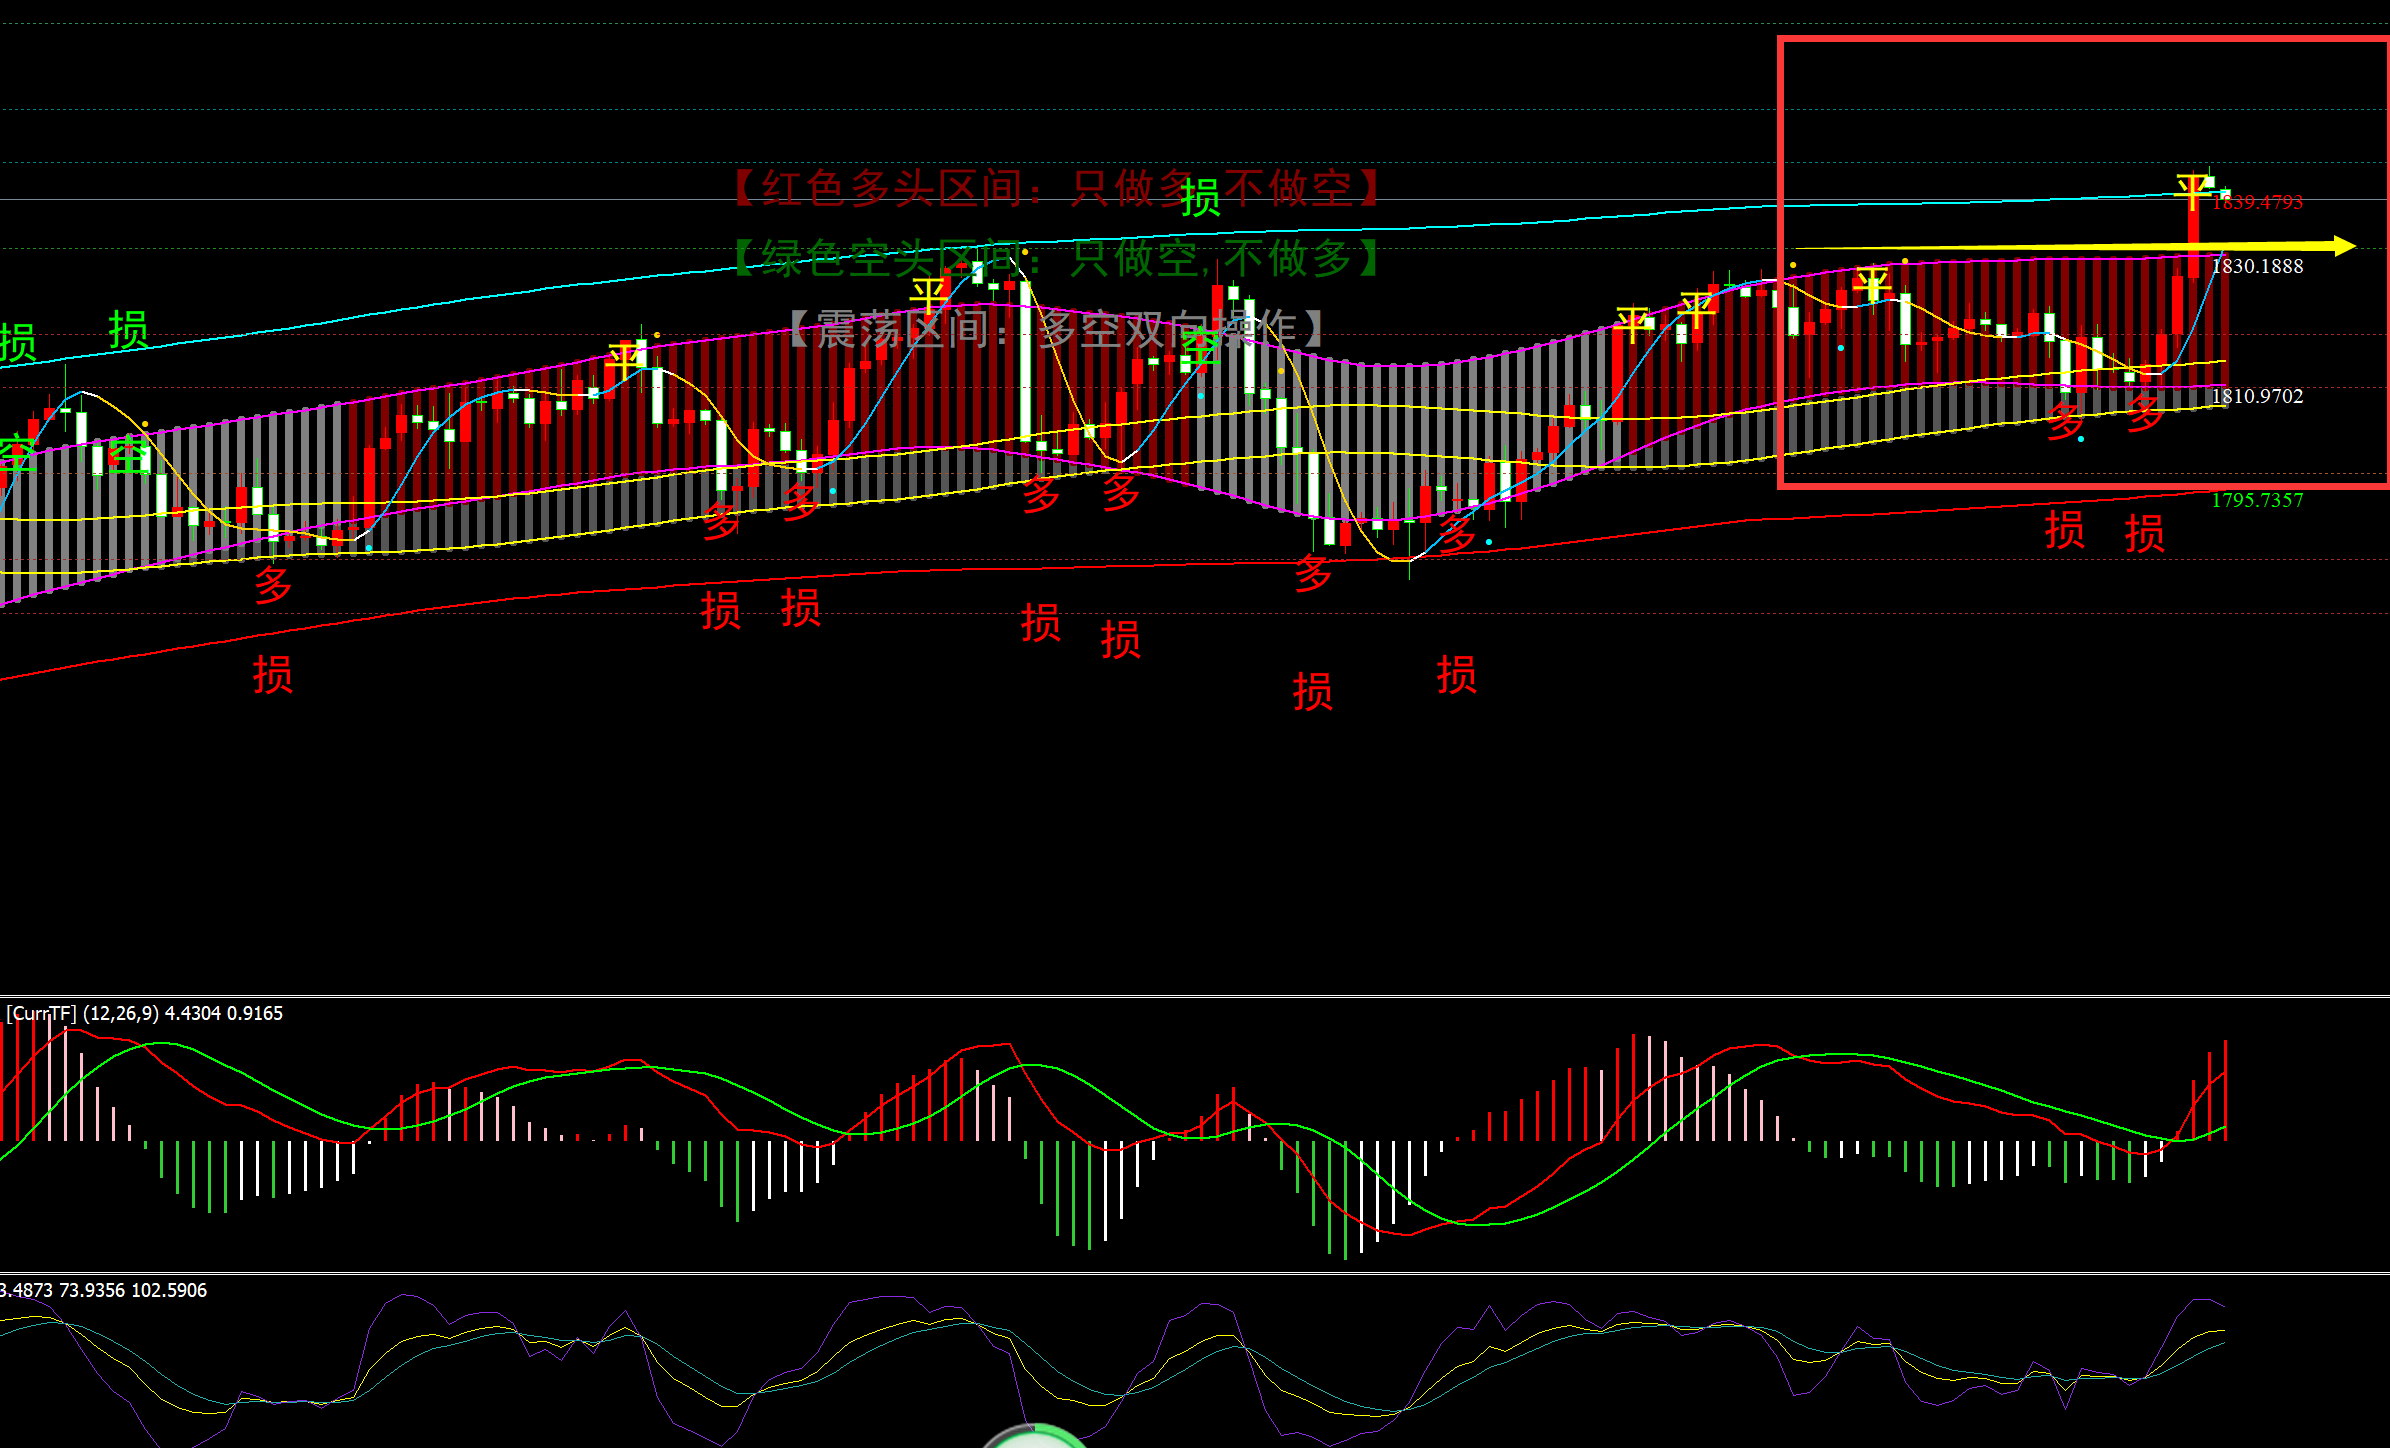
Task: Click the rightmost red 多 marker inside the red box
Action: click(x=2144, y=412)
